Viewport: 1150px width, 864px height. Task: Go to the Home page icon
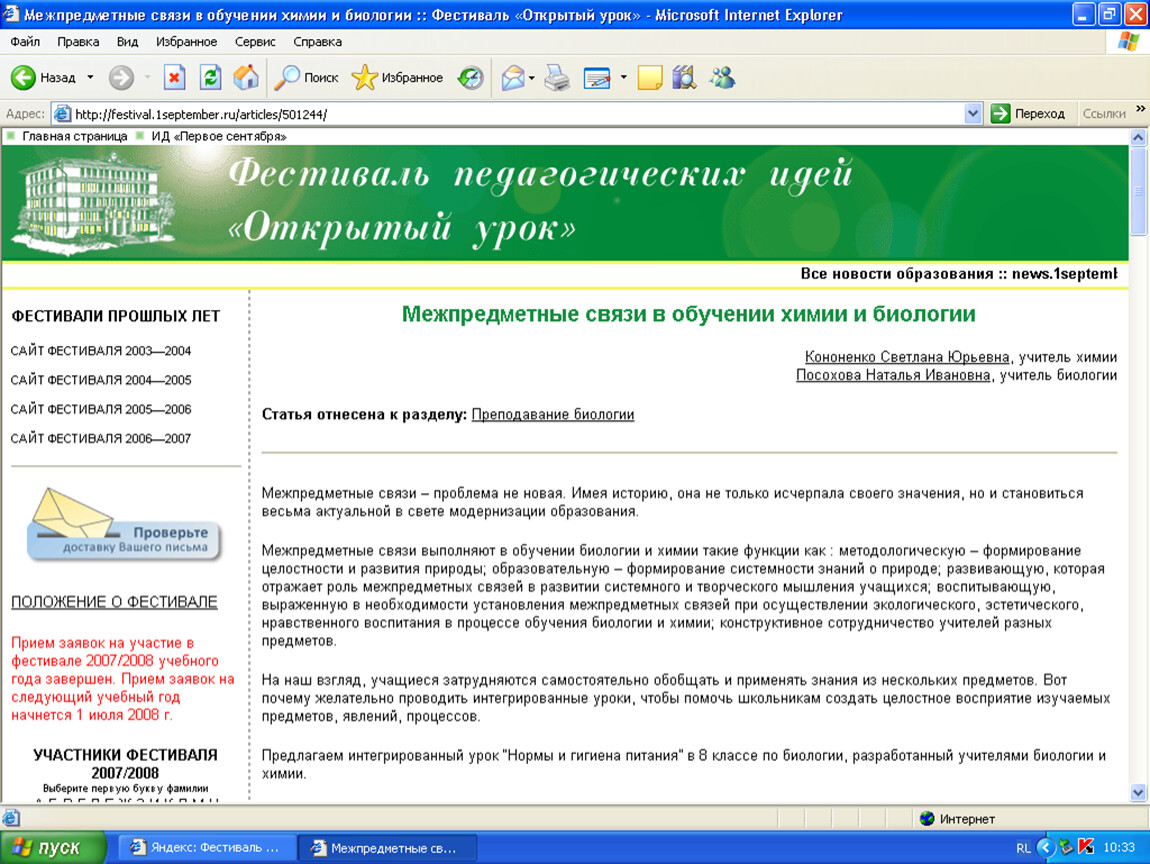tap(245, 78)
